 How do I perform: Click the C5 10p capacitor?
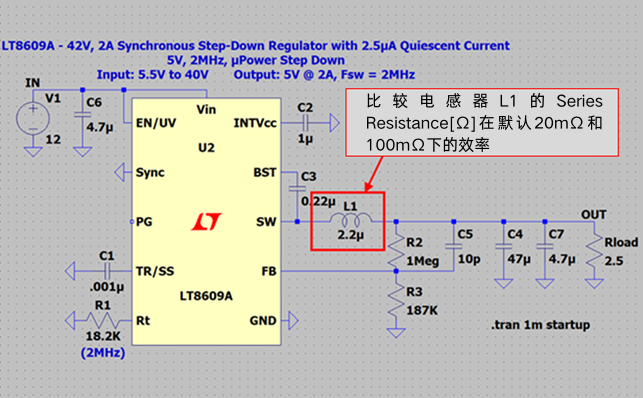[x=454, y=246]
